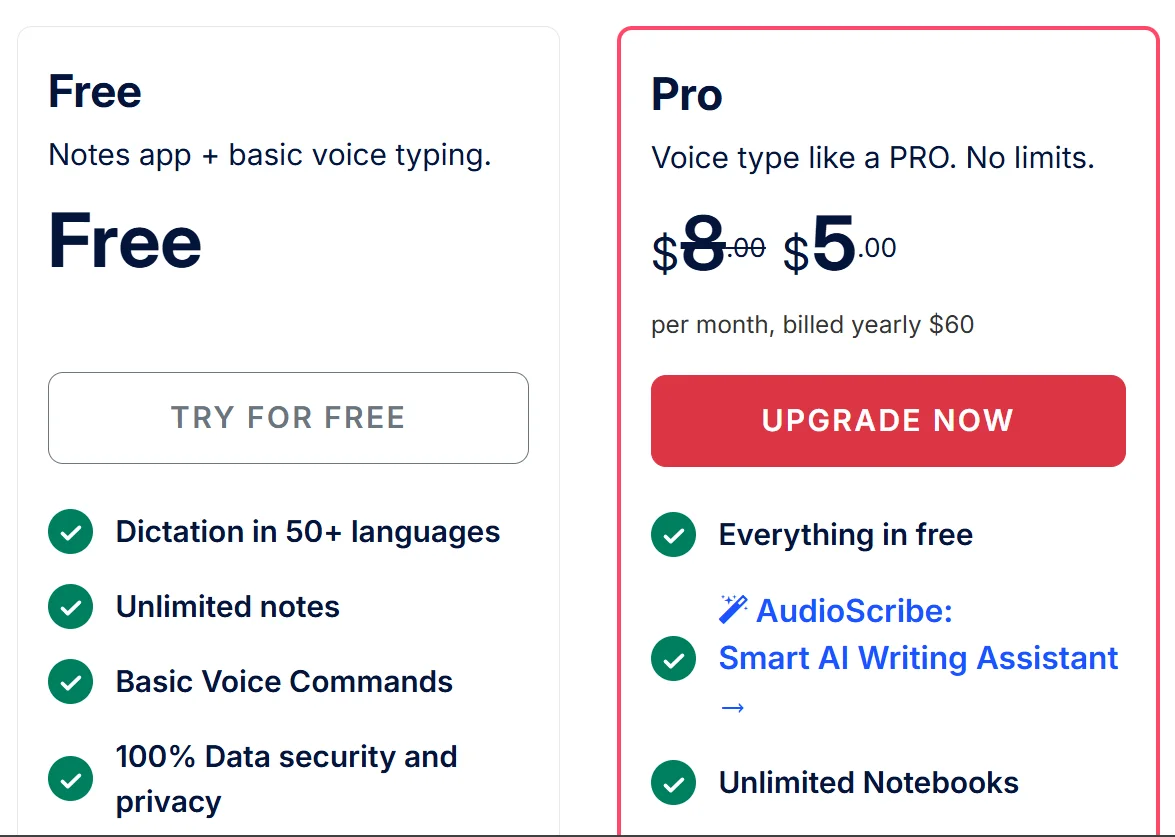Follow the Smart AI Writing Assistant link
Viewport: 1175px width, 837px height.
[918, 658]
